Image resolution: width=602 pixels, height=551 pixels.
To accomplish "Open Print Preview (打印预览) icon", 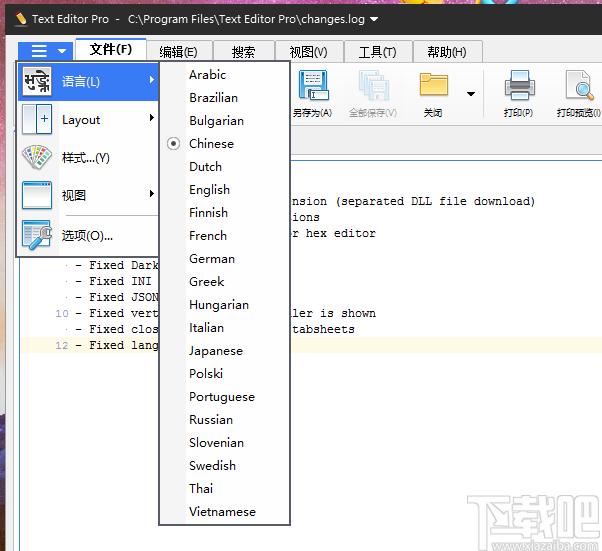I will [578, 88].
